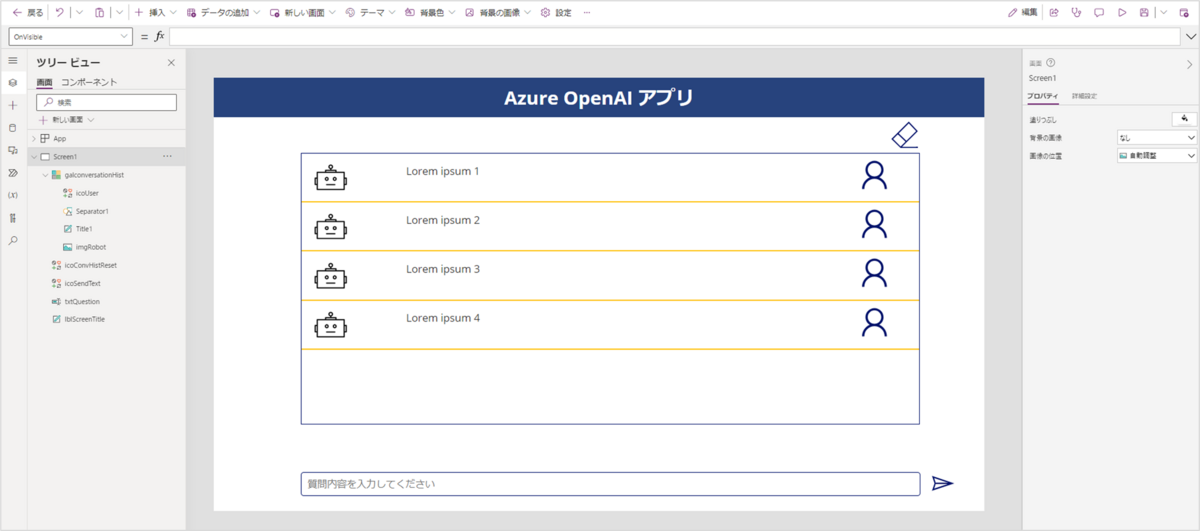Open 設定 settings
Screen dimensions: 1200x531
coord(556,12)
